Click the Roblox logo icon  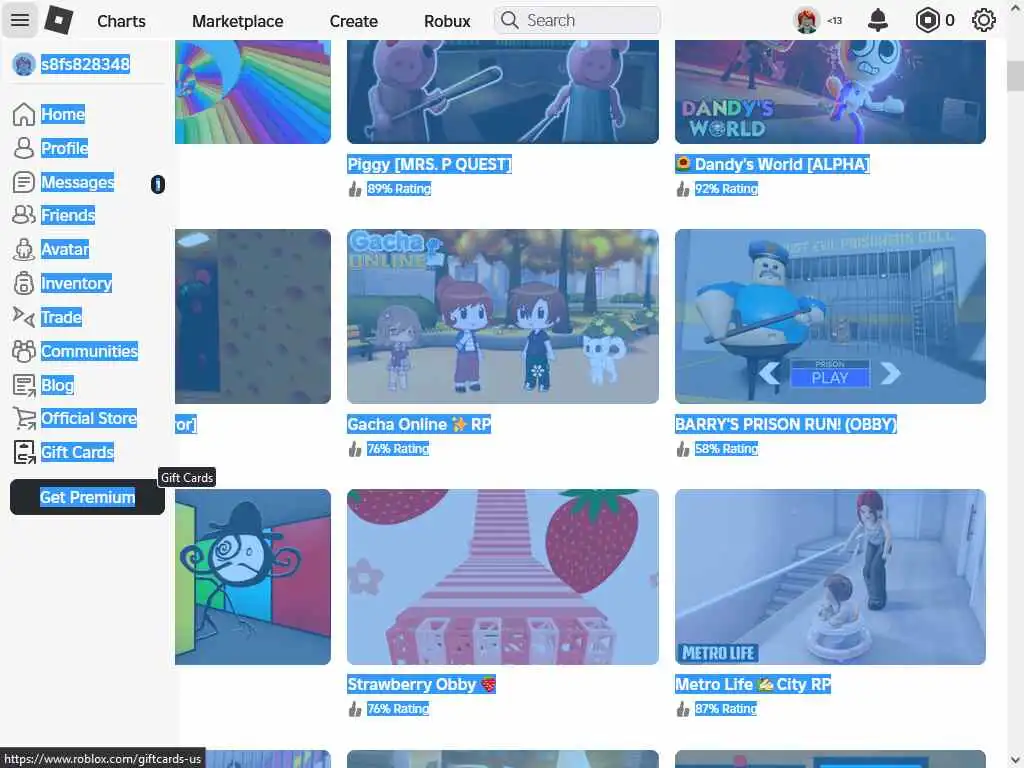(x=59, y=20)
